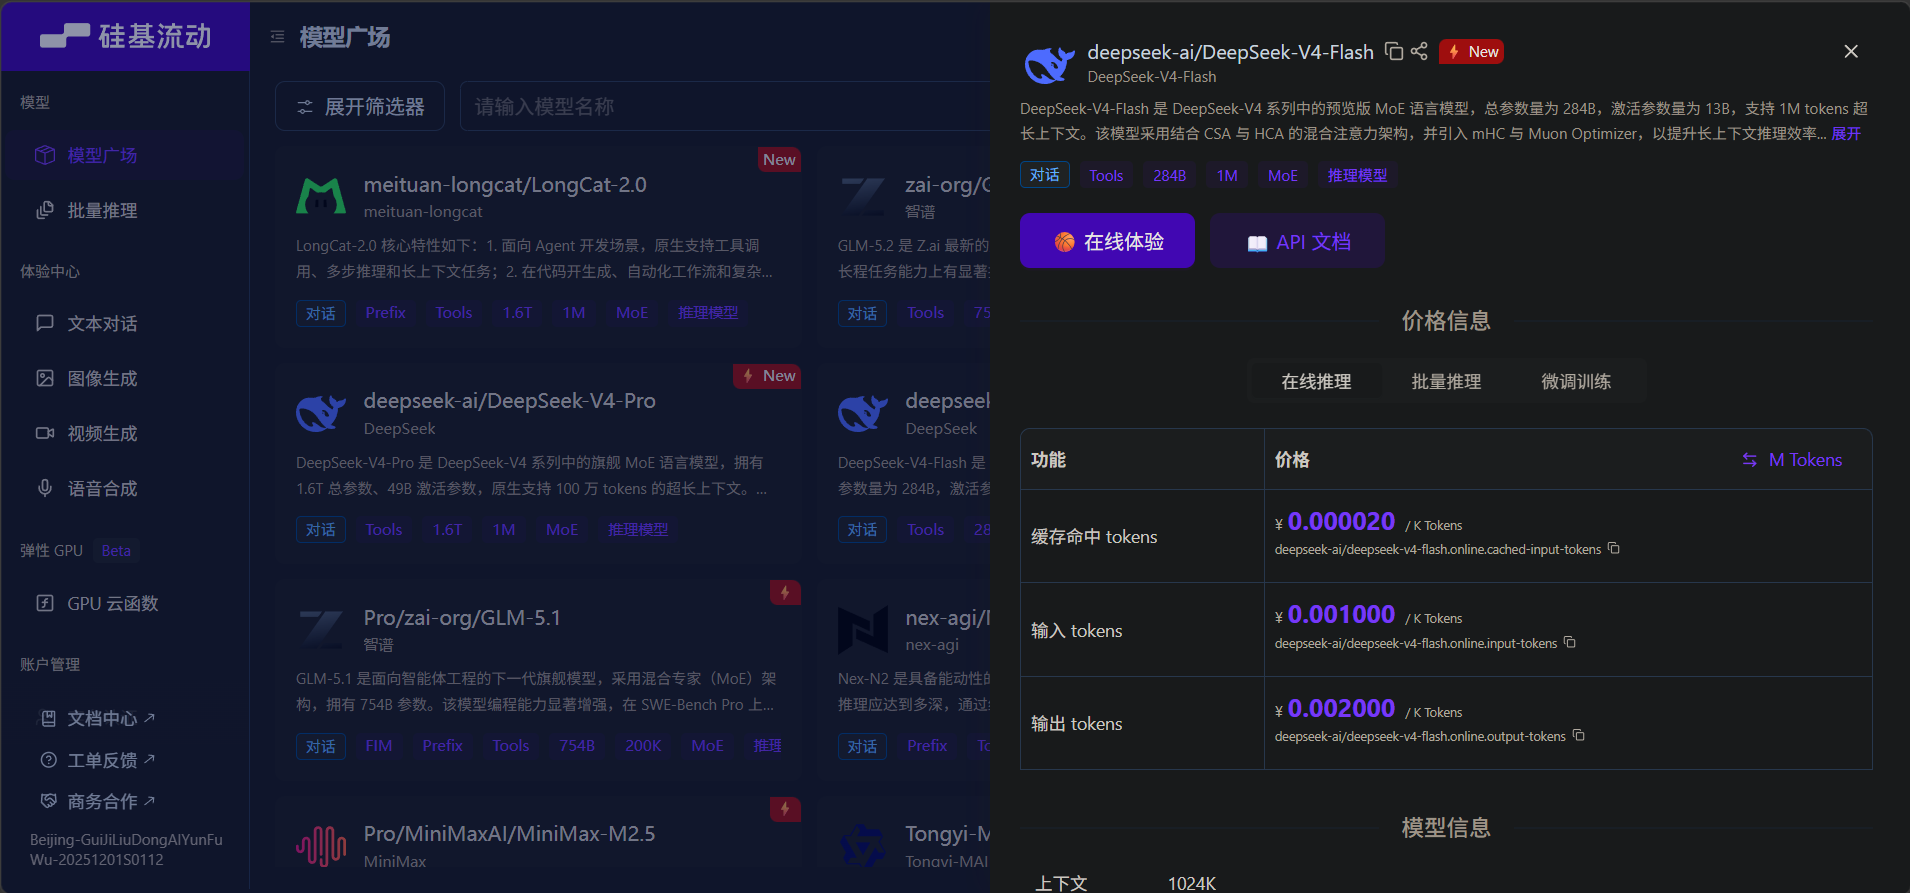Screen dimensions: 1910x893
Task: Open the meituan-longcat/LongCat-2.0 model card
Action: [x=539, y=246]
